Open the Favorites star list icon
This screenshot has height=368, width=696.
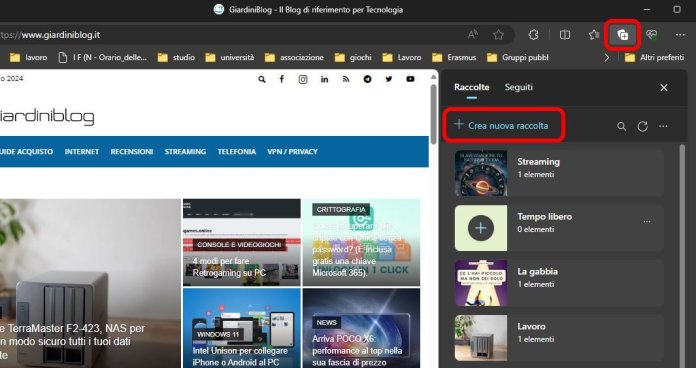coord(593,35)
